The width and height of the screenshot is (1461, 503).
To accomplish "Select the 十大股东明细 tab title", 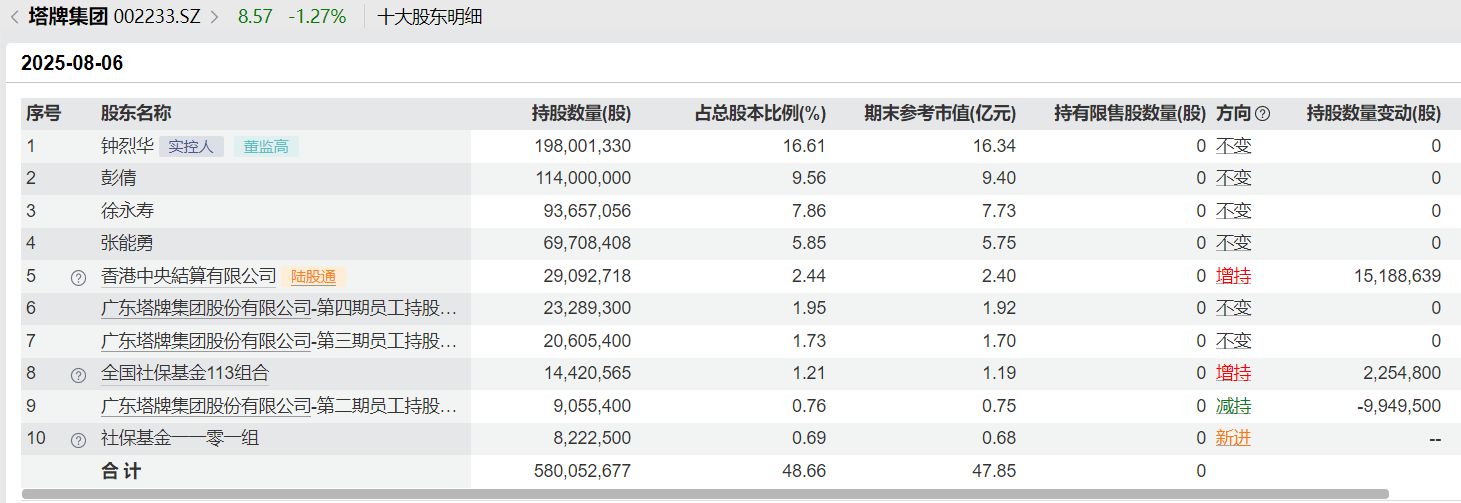I will [x=430, y=17].
